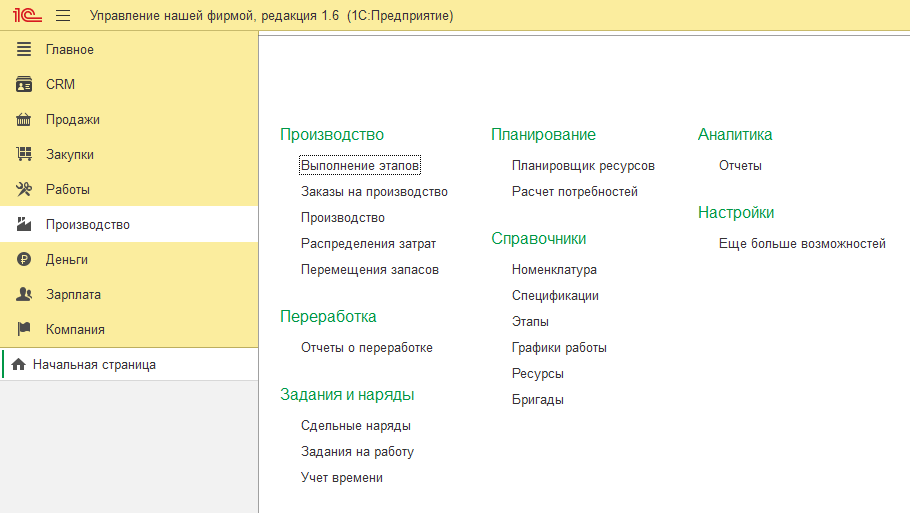Screen dimensions: 910x513
Task: Open Выполнение этапов link
Action: coord(360,165)
